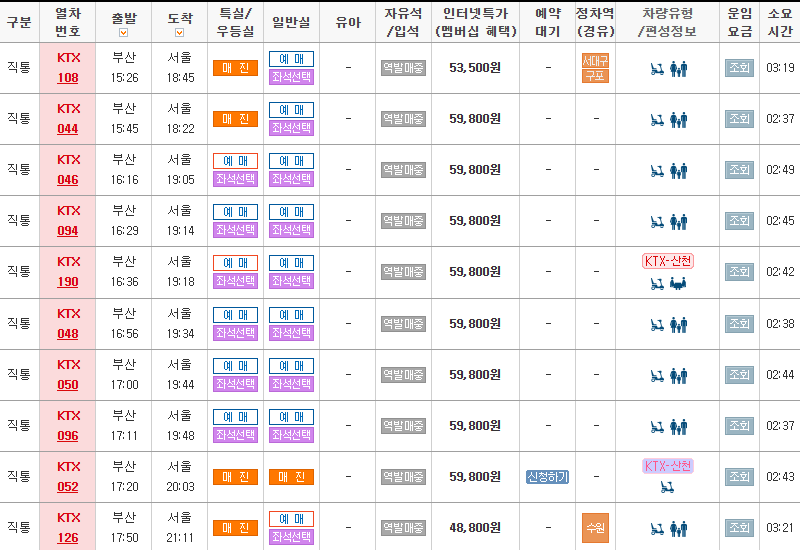The image size is (811, 550).
Task: Click the 53,500원 price
Action: pos(475,68)
